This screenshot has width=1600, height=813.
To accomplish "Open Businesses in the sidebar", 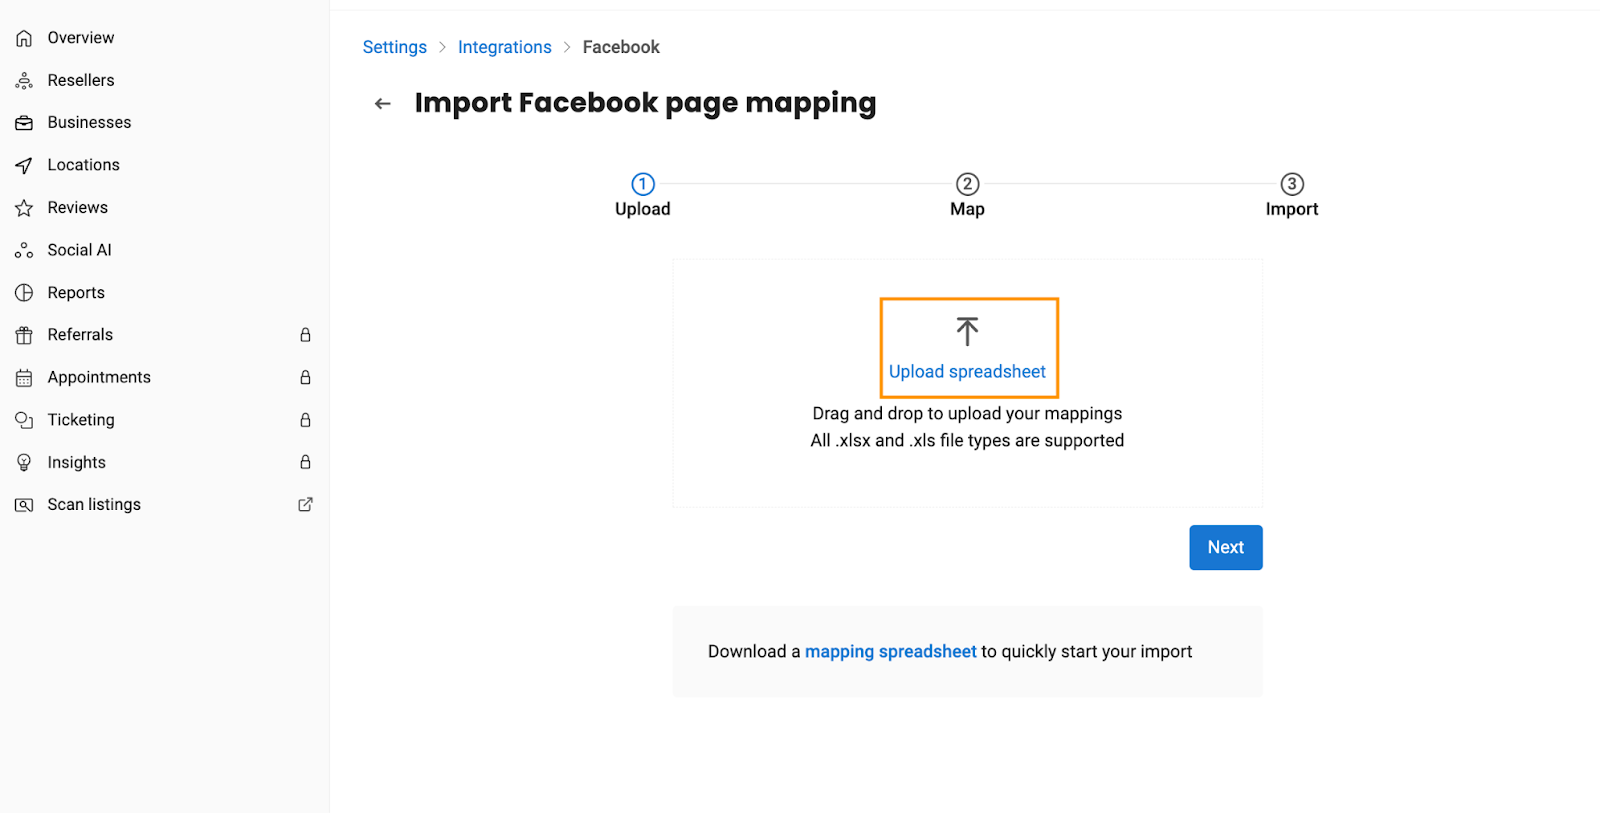I will 90,122.
